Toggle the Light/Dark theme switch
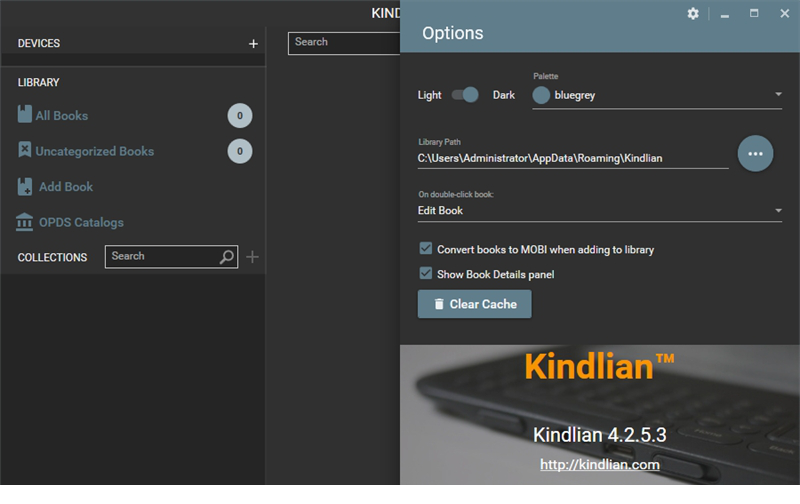 tap(465, 95)
